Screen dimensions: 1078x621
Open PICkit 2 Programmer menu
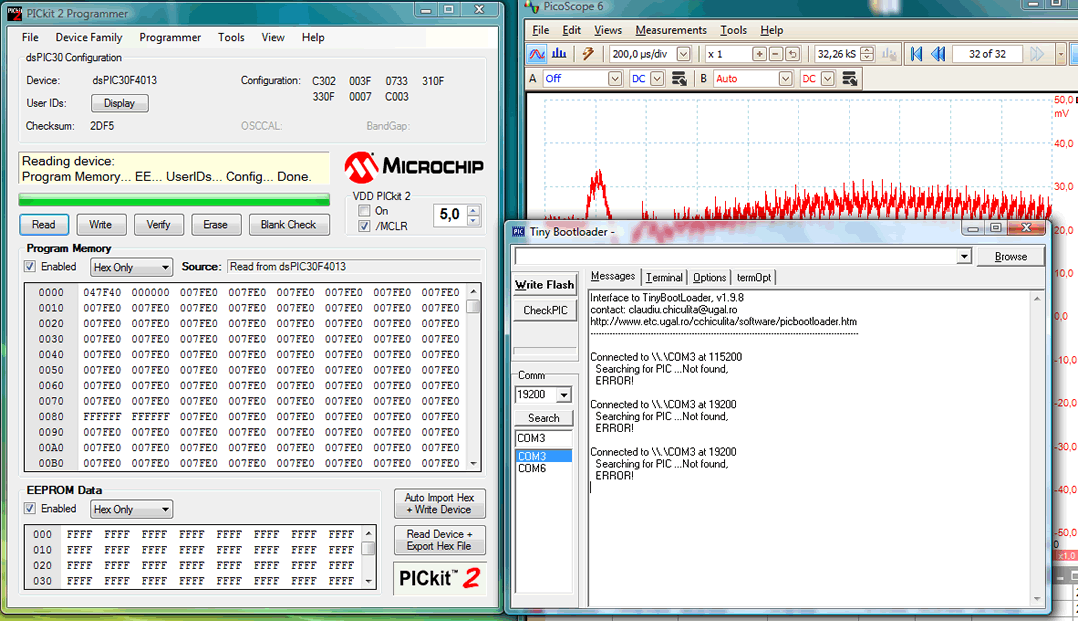[170, 37]
